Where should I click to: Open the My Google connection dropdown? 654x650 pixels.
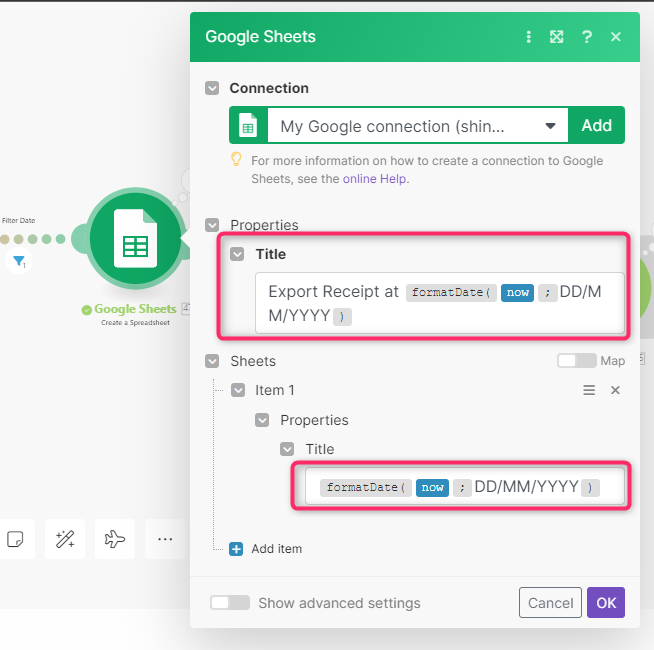(x=414, y=126)
